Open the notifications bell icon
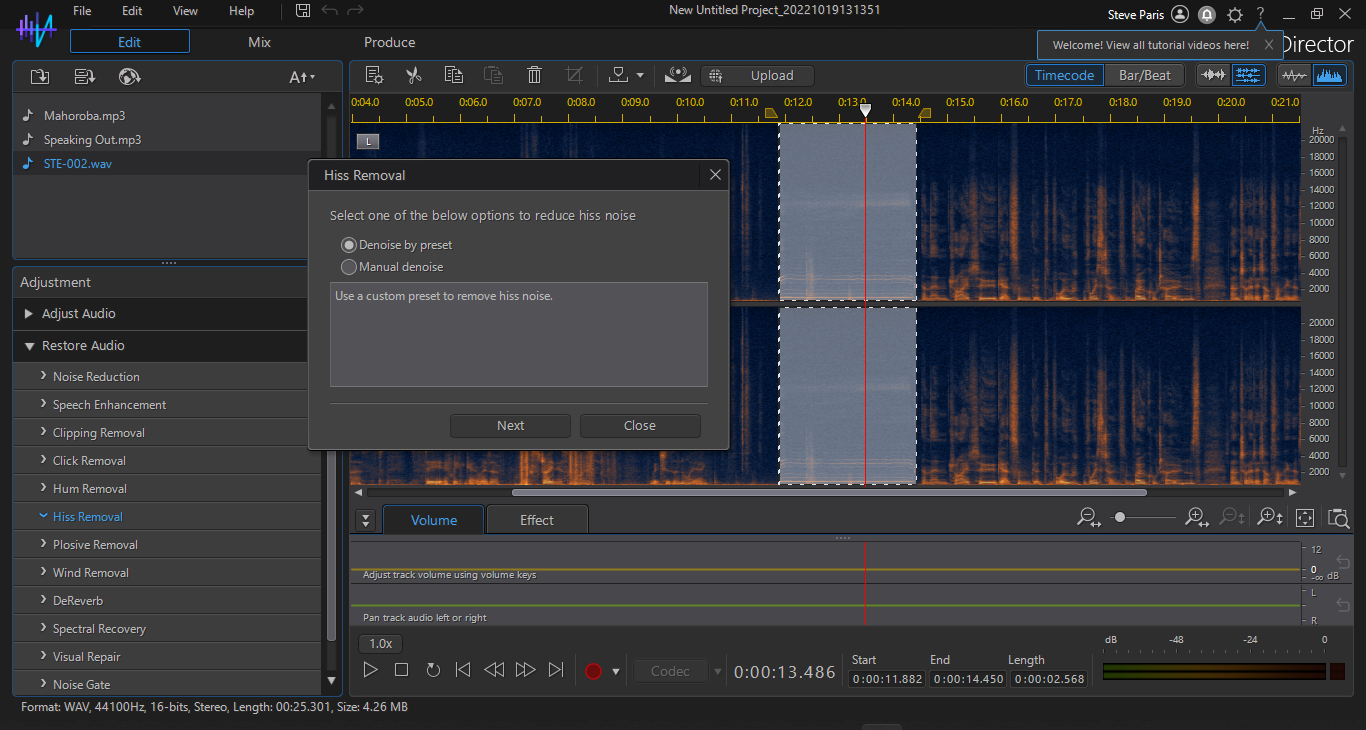The width and height of the screenshot is (1366, 730). click(x=1207, y=14)
